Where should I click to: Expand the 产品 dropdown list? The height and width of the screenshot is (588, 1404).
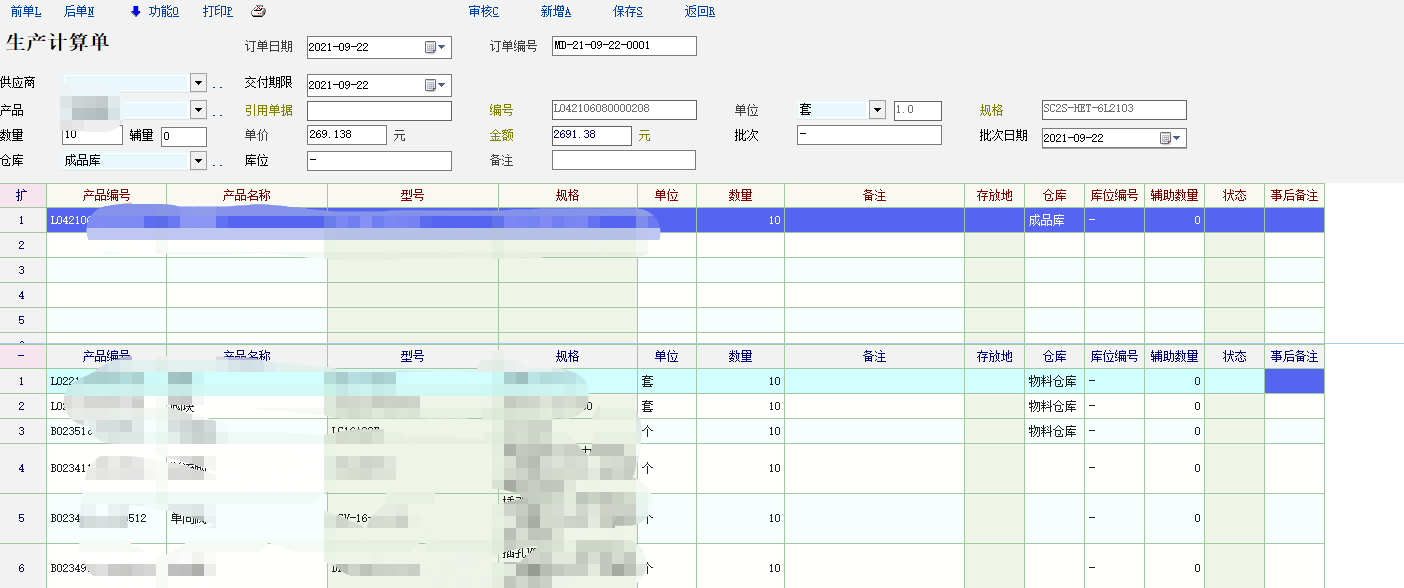point(198,110)
